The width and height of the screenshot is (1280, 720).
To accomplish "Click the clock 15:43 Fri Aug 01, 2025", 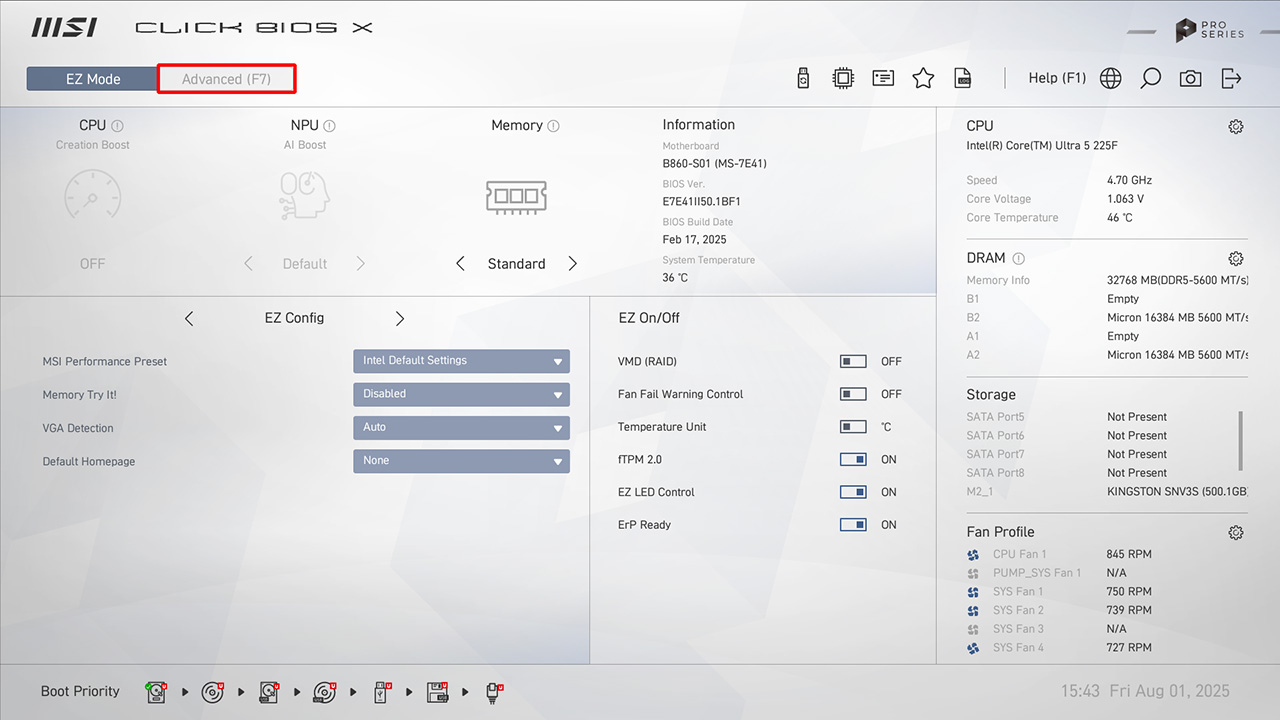I will 1145,691.
